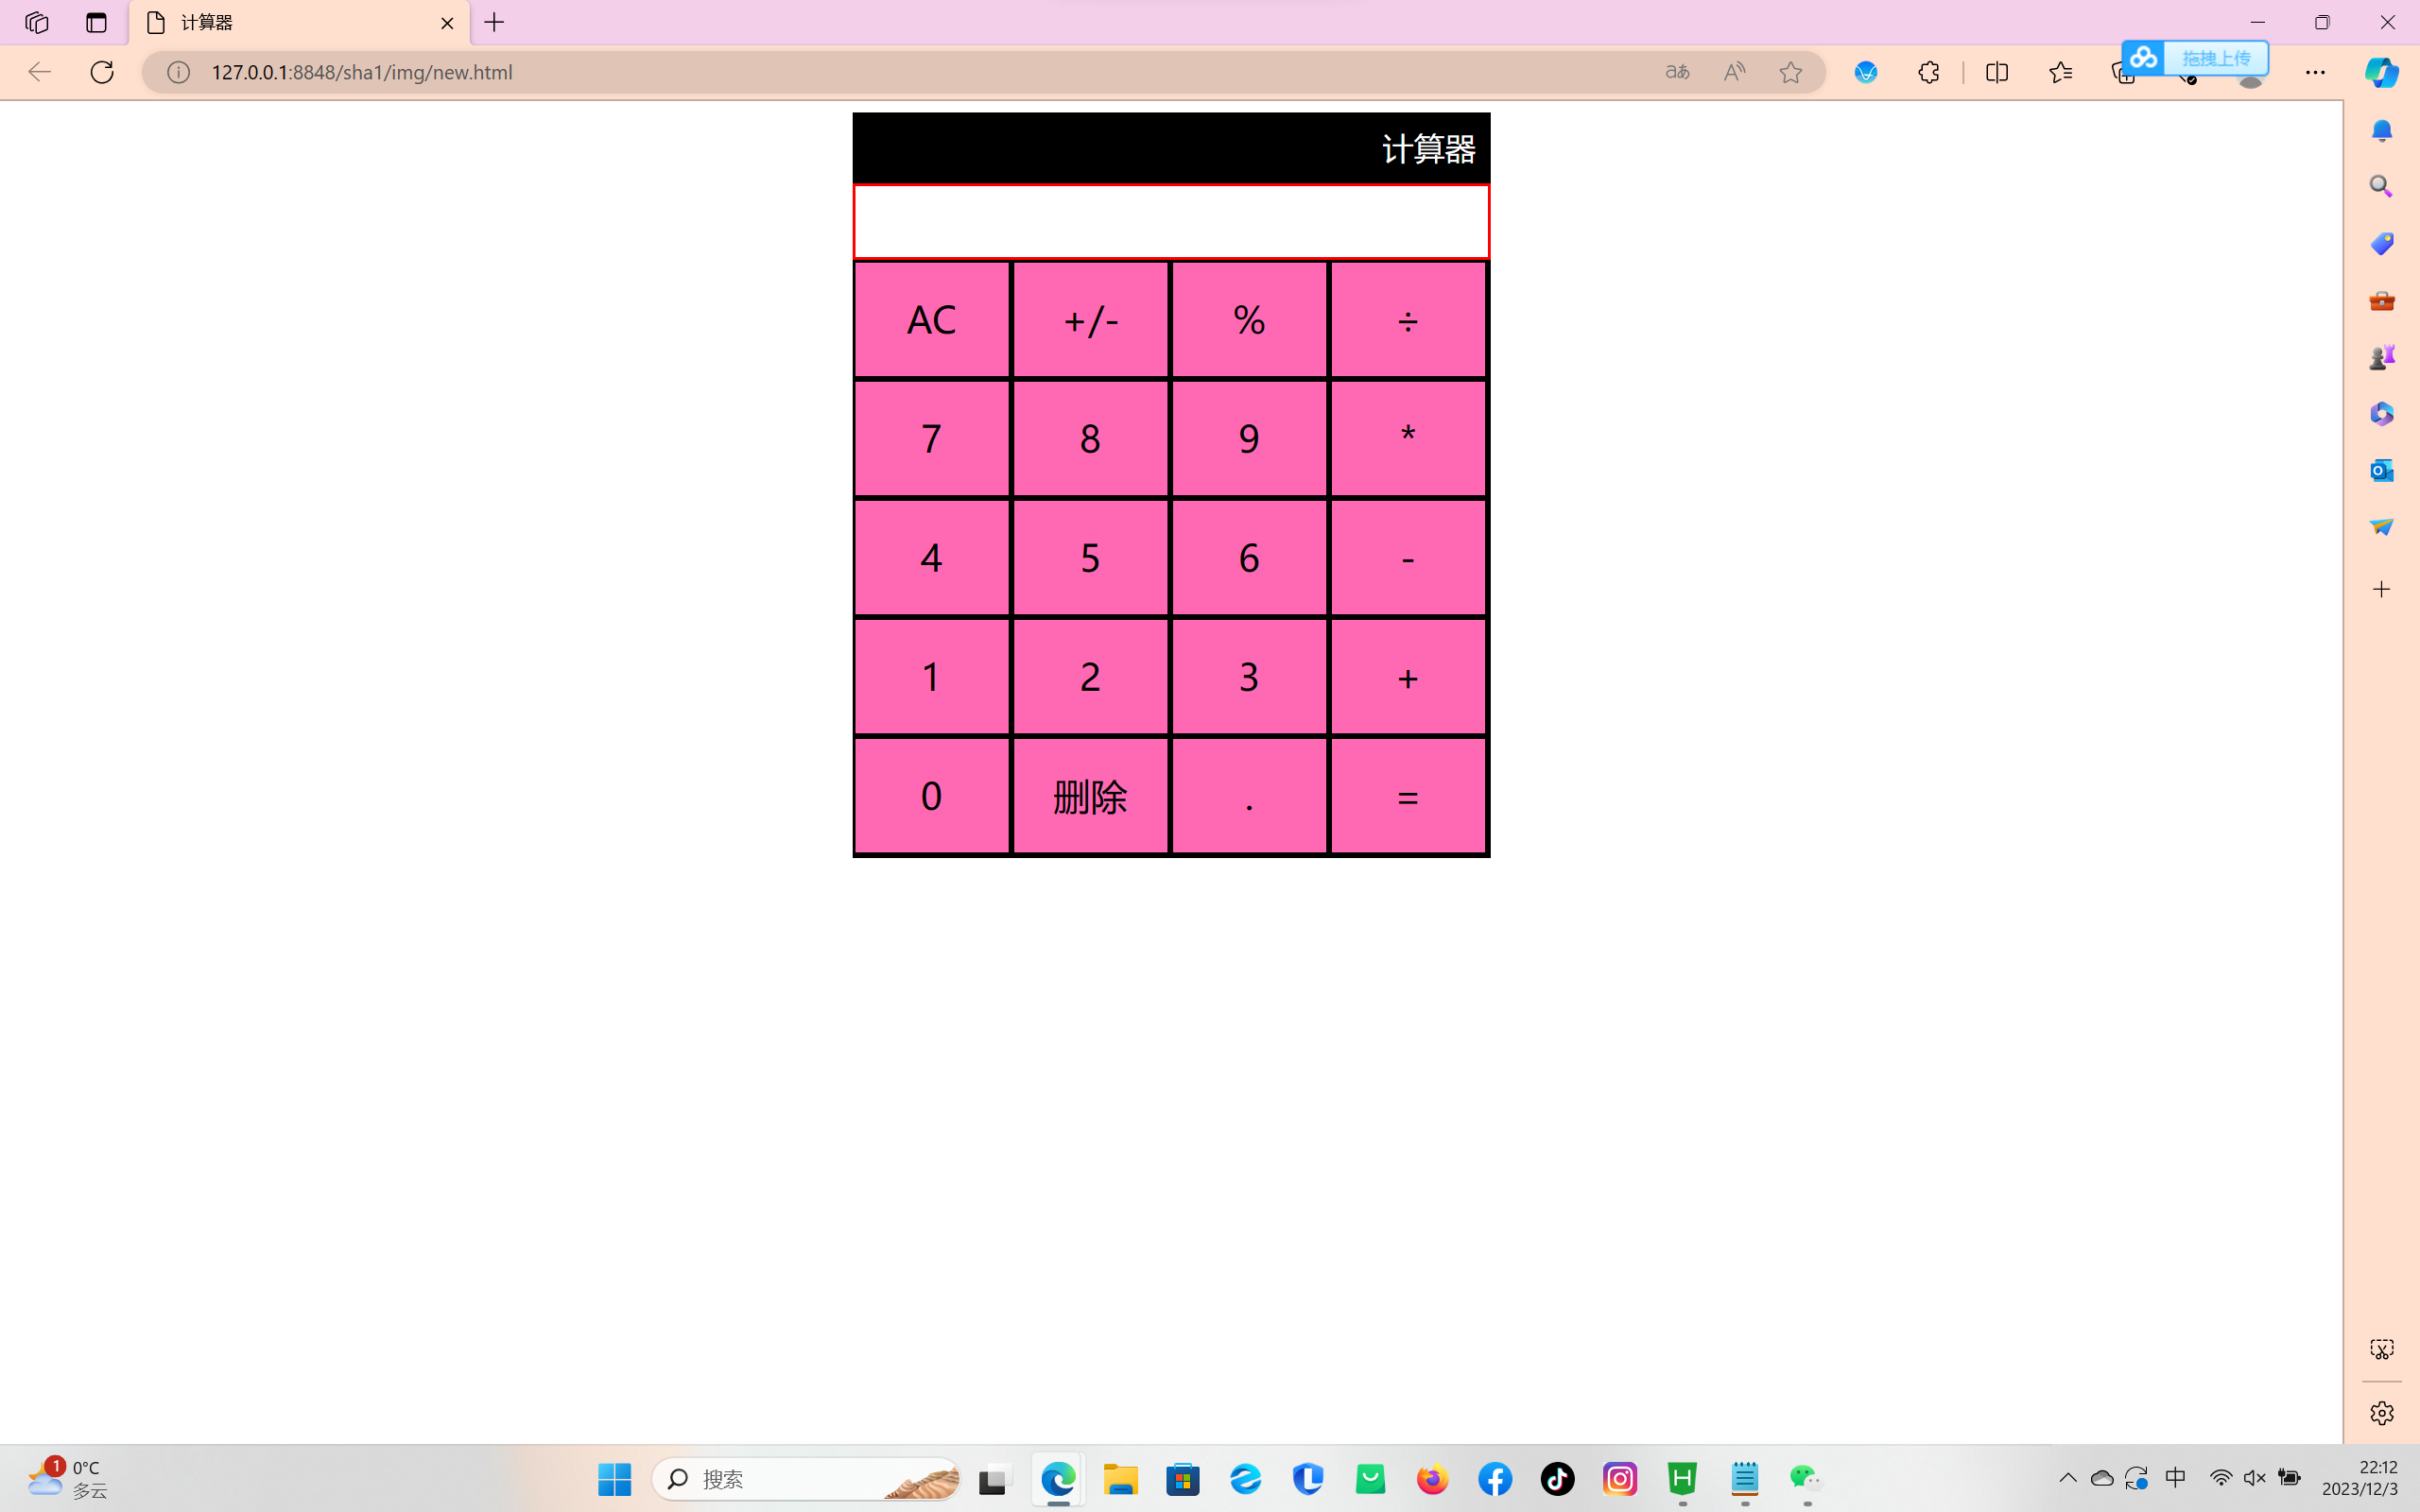This screenshot has width=2420, height=1512.
Task: Click the browser refresh icon
Action: coord(102,72)
